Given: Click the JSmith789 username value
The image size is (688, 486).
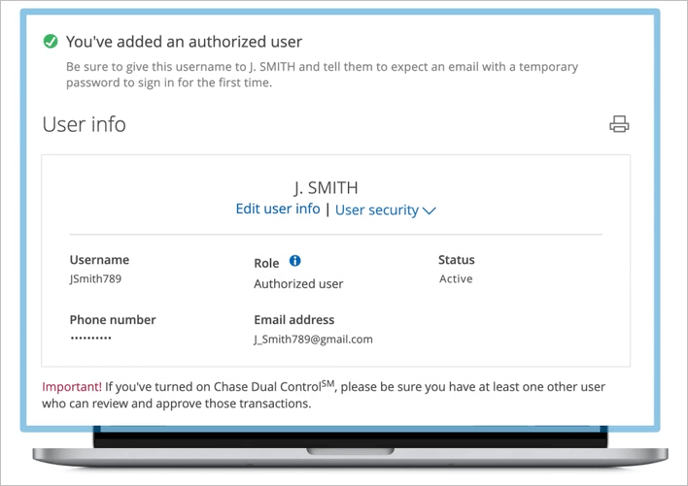Looking at the screenshot, I should coord(95,279).
